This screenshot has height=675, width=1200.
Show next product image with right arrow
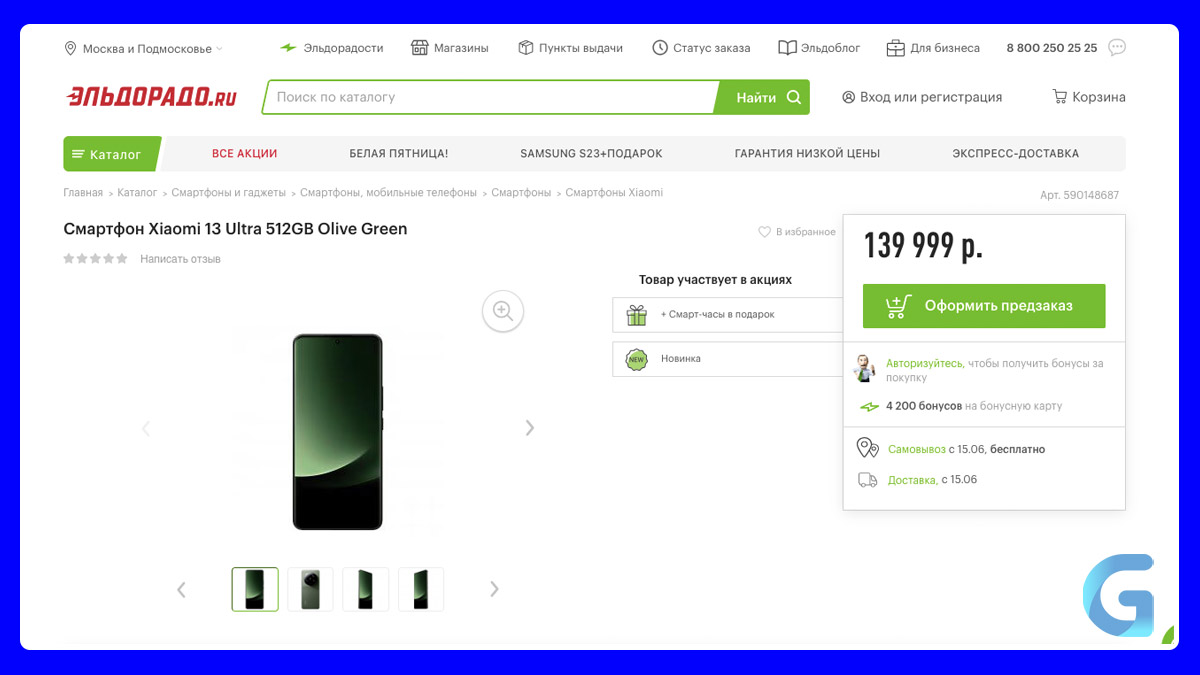click(530, 428)
